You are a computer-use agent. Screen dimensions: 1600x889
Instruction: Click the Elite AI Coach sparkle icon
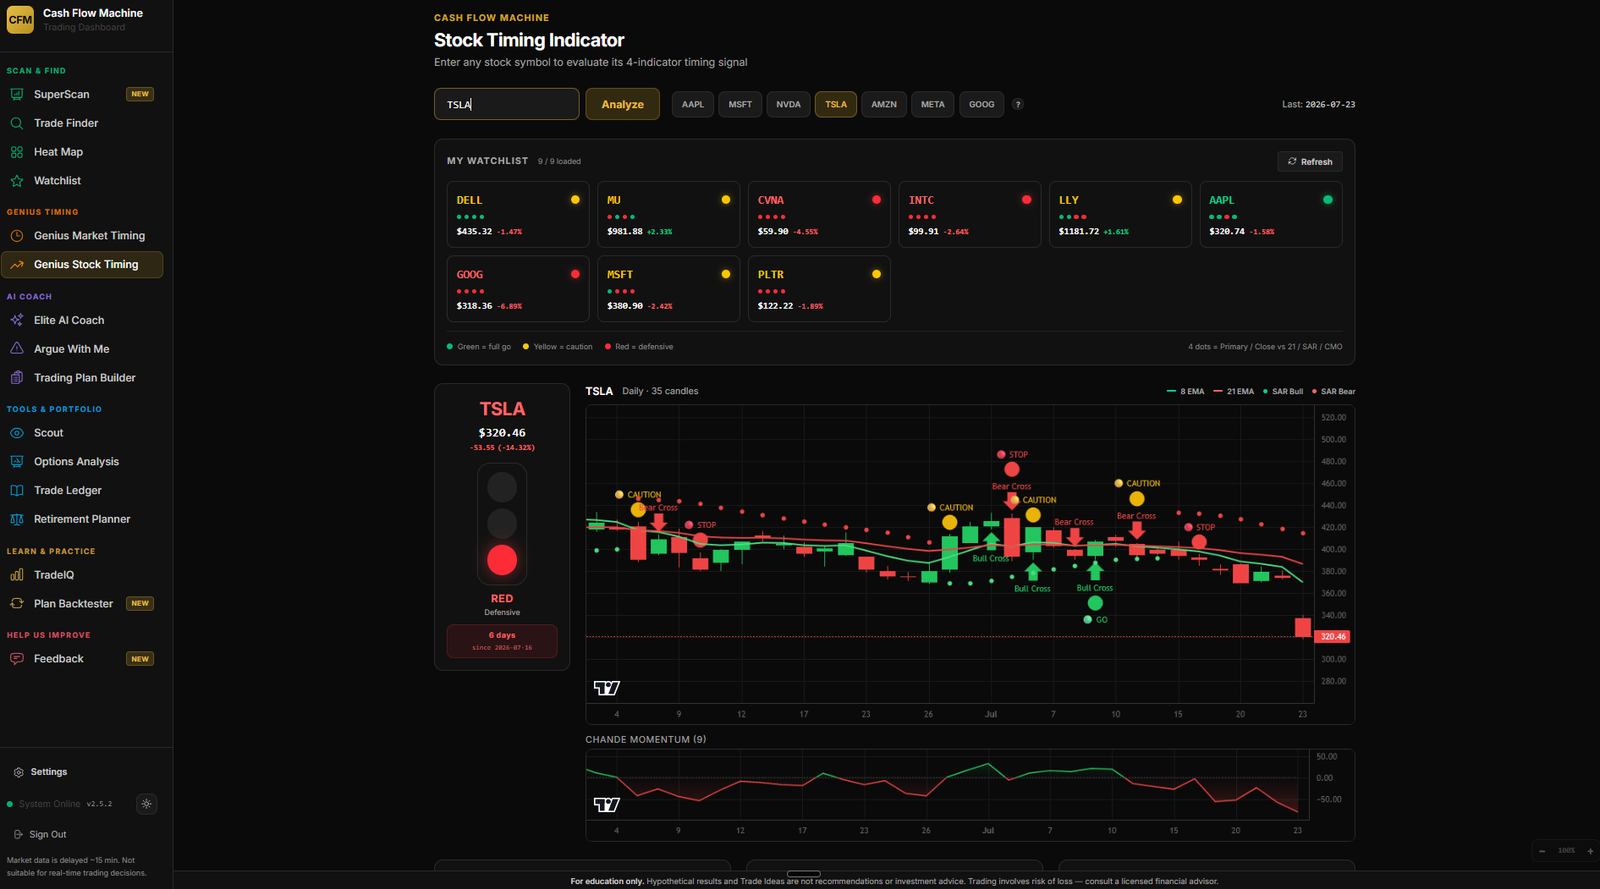(x=17, y=320)
